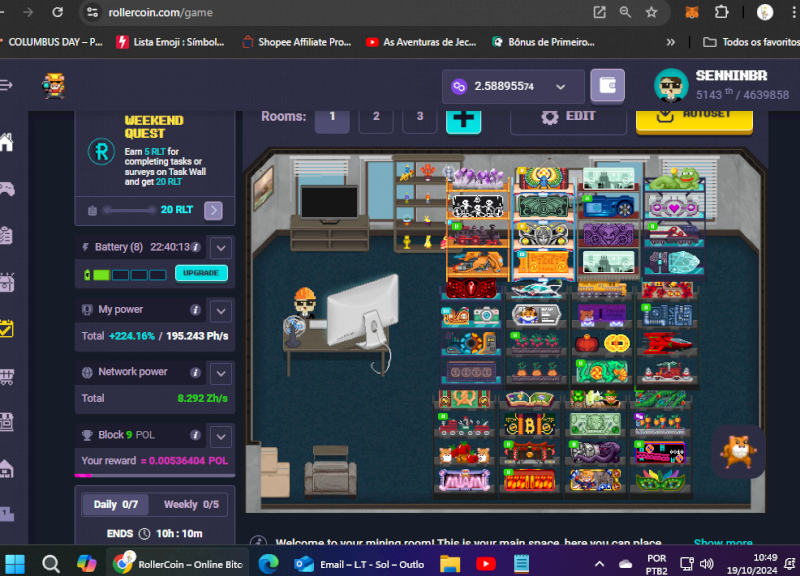The width and height of the screenshot is (800, 576).
Task: Open the shopping cart store icon in sidebar
Action: point(6,377)
